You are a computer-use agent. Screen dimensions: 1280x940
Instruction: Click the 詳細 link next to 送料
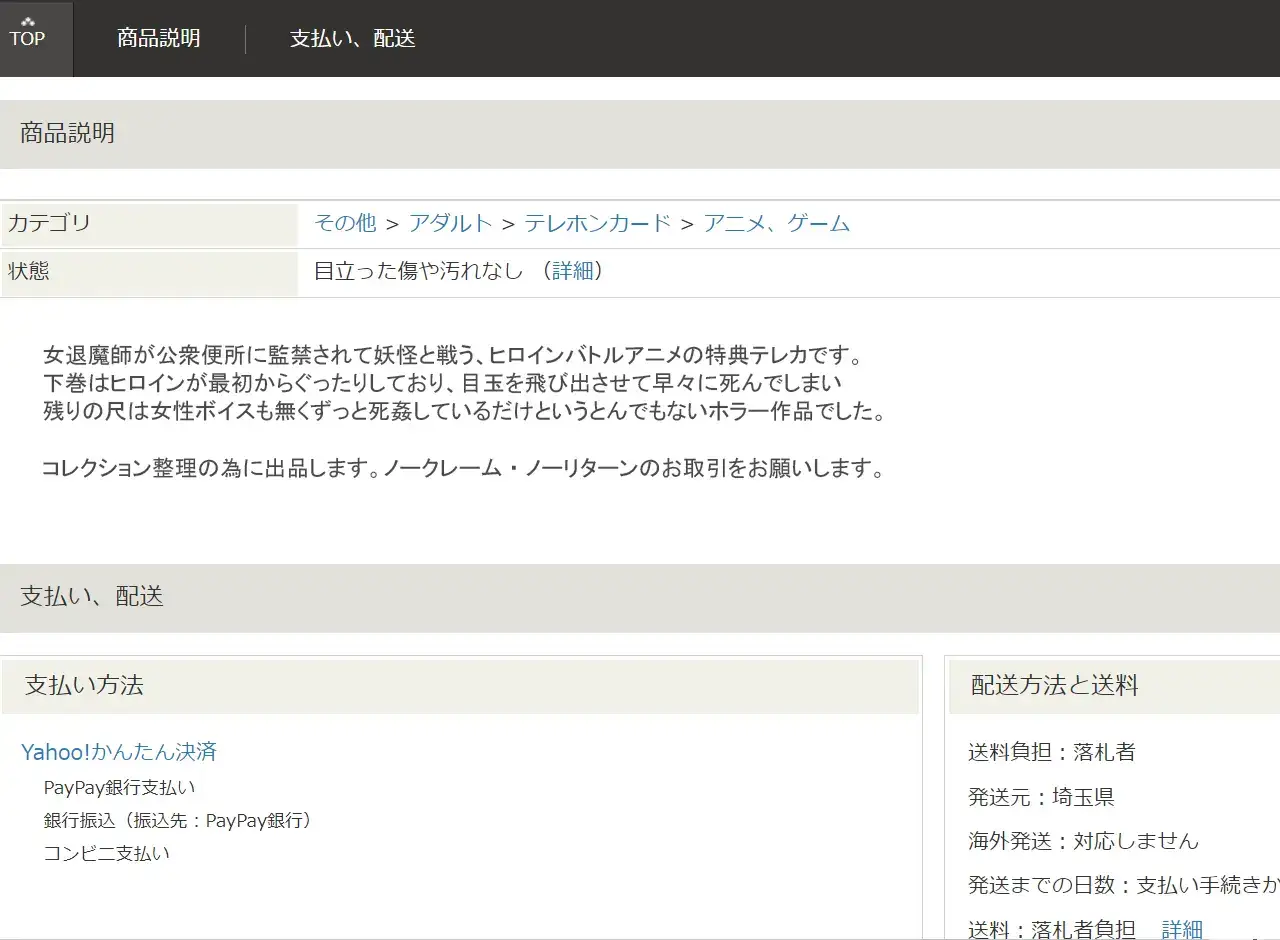pyautogui.click(x=1181, y=929)
